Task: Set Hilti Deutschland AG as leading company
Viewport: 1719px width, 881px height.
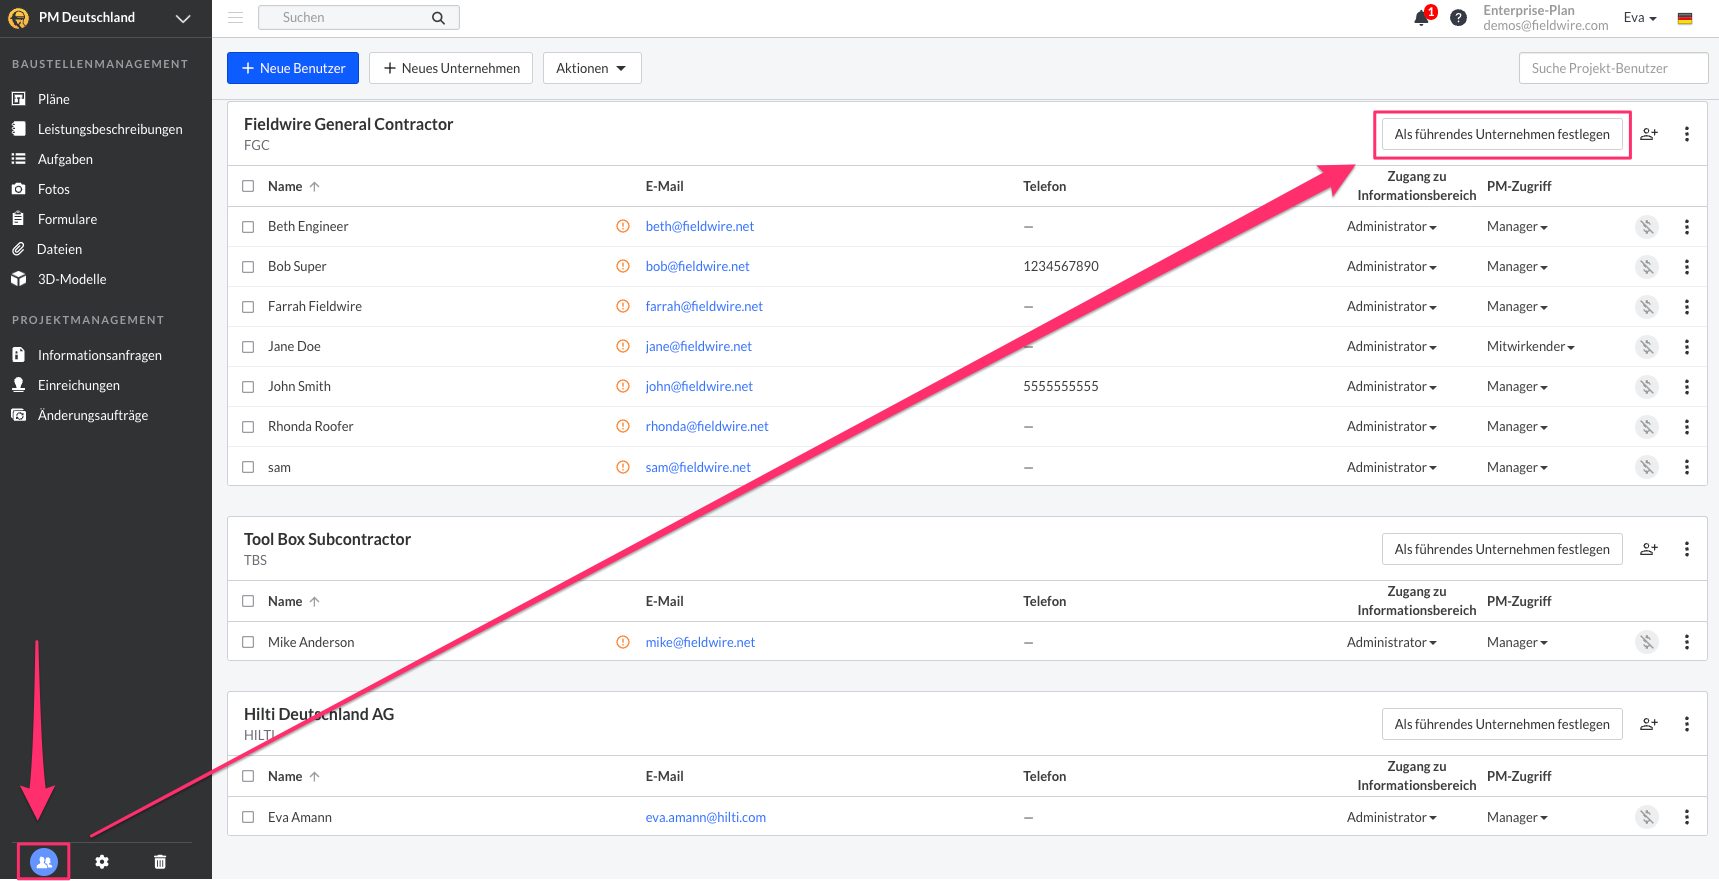Action: pos(1502,724)
